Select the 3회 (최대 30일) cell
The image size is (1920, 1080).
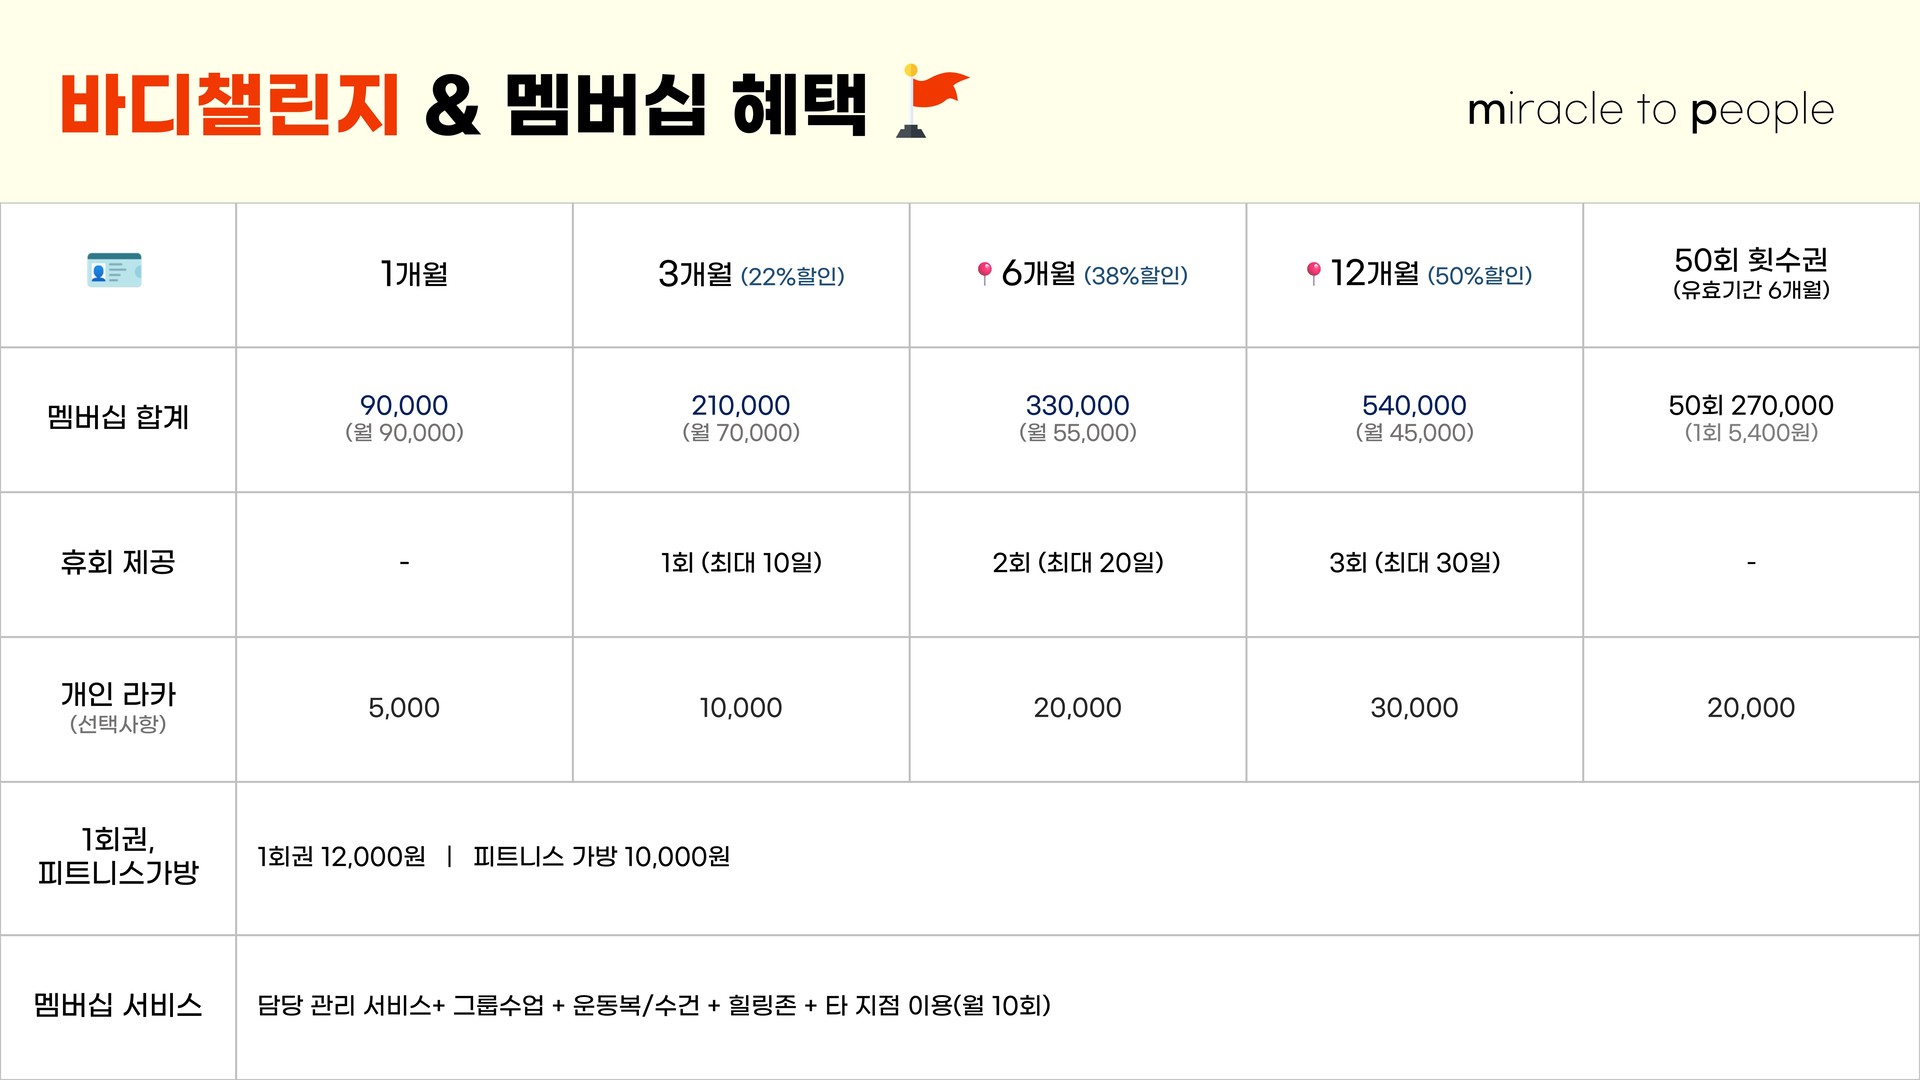[x=1414, y=563]
